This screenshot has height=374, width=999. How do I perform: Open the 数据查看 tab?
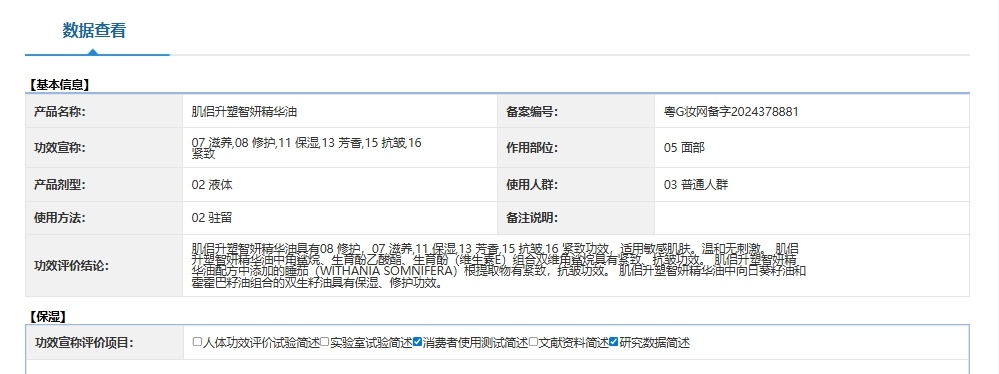pyautogui.click(x=94, y=31)
